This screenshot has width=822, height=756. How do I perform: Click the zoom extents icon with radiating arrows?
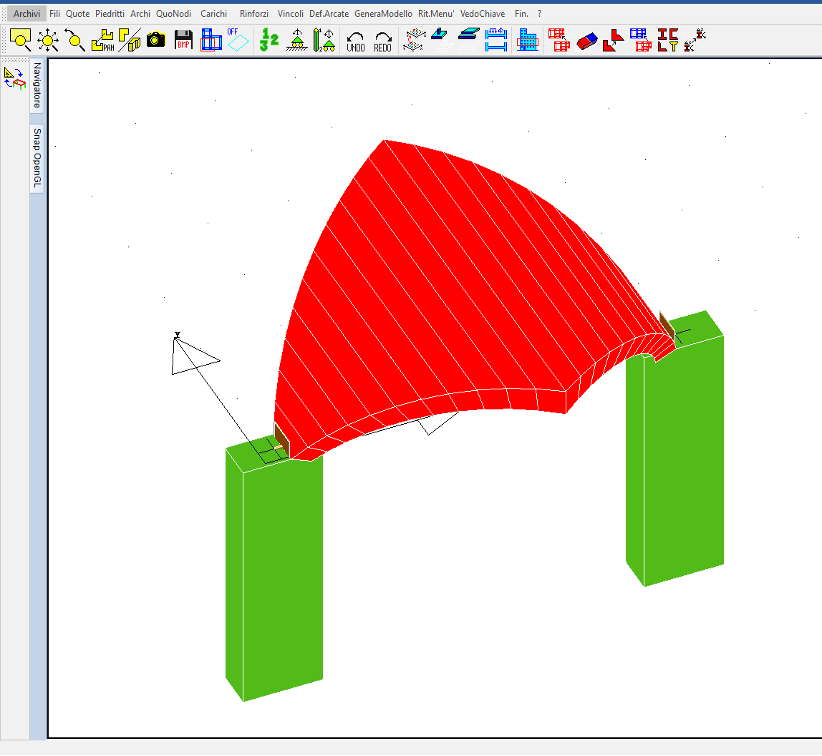pyautogui.click(x=48, y=40)
